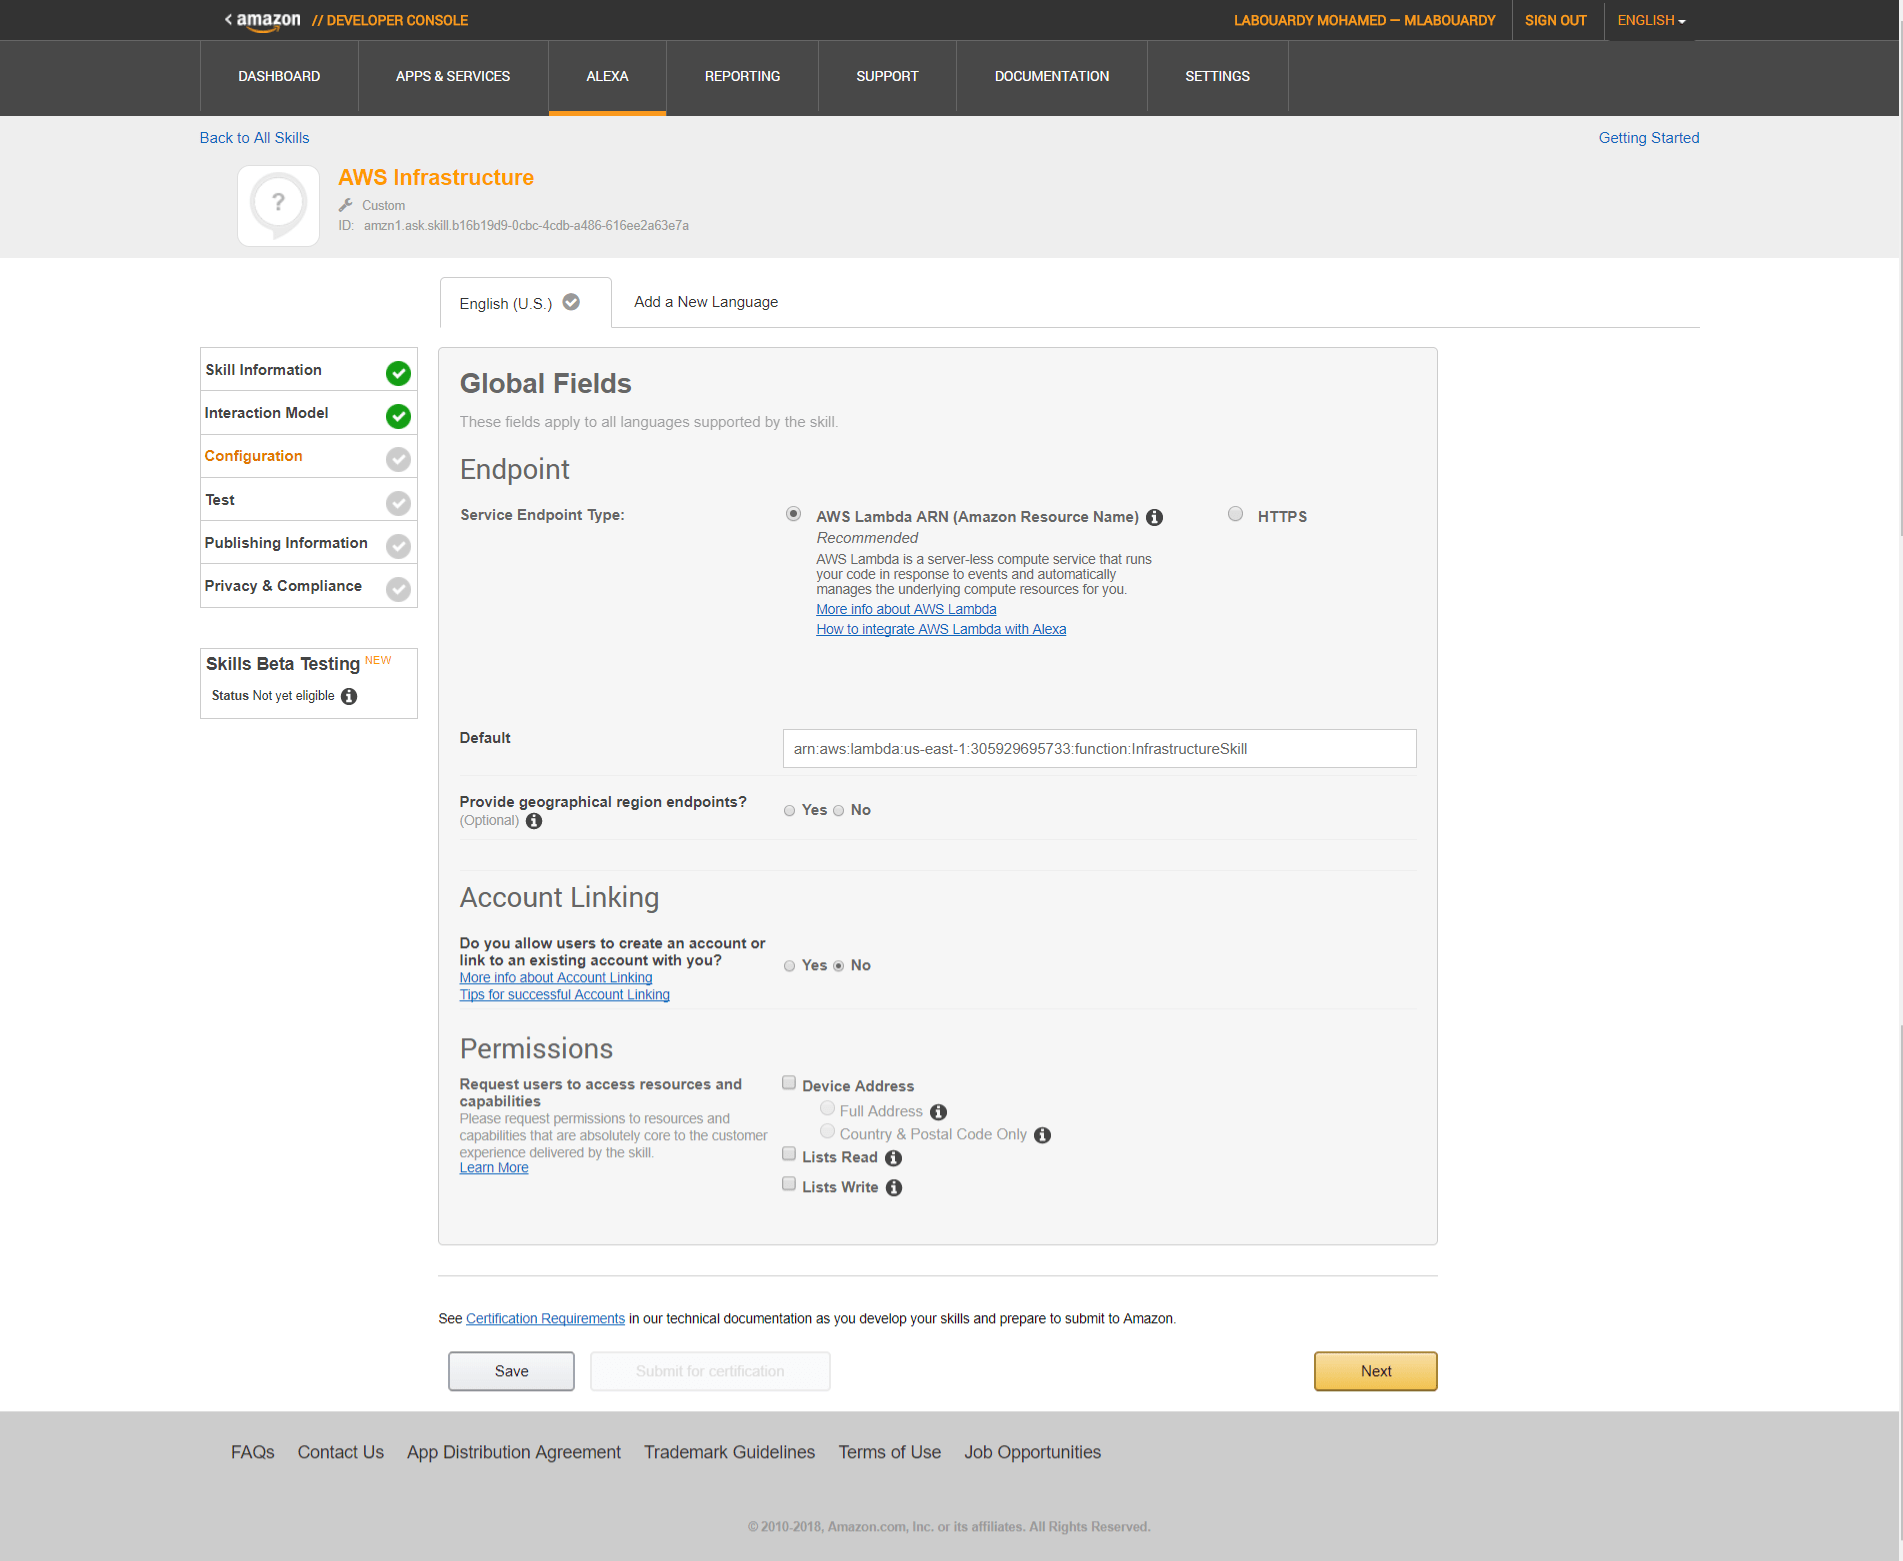Click the Save button
Image resolution: width=1903 pixels, height=1561 pixels.
[x=511, y=1371]
